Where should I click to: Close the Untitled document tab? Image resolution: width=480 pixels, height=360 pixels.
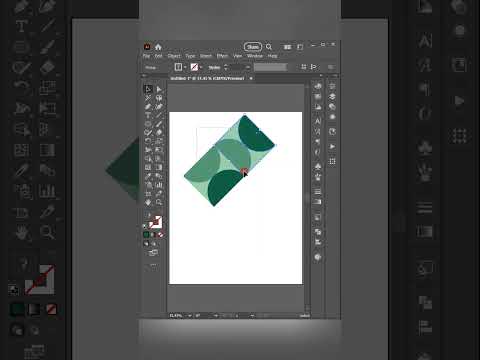coord(251,78)
